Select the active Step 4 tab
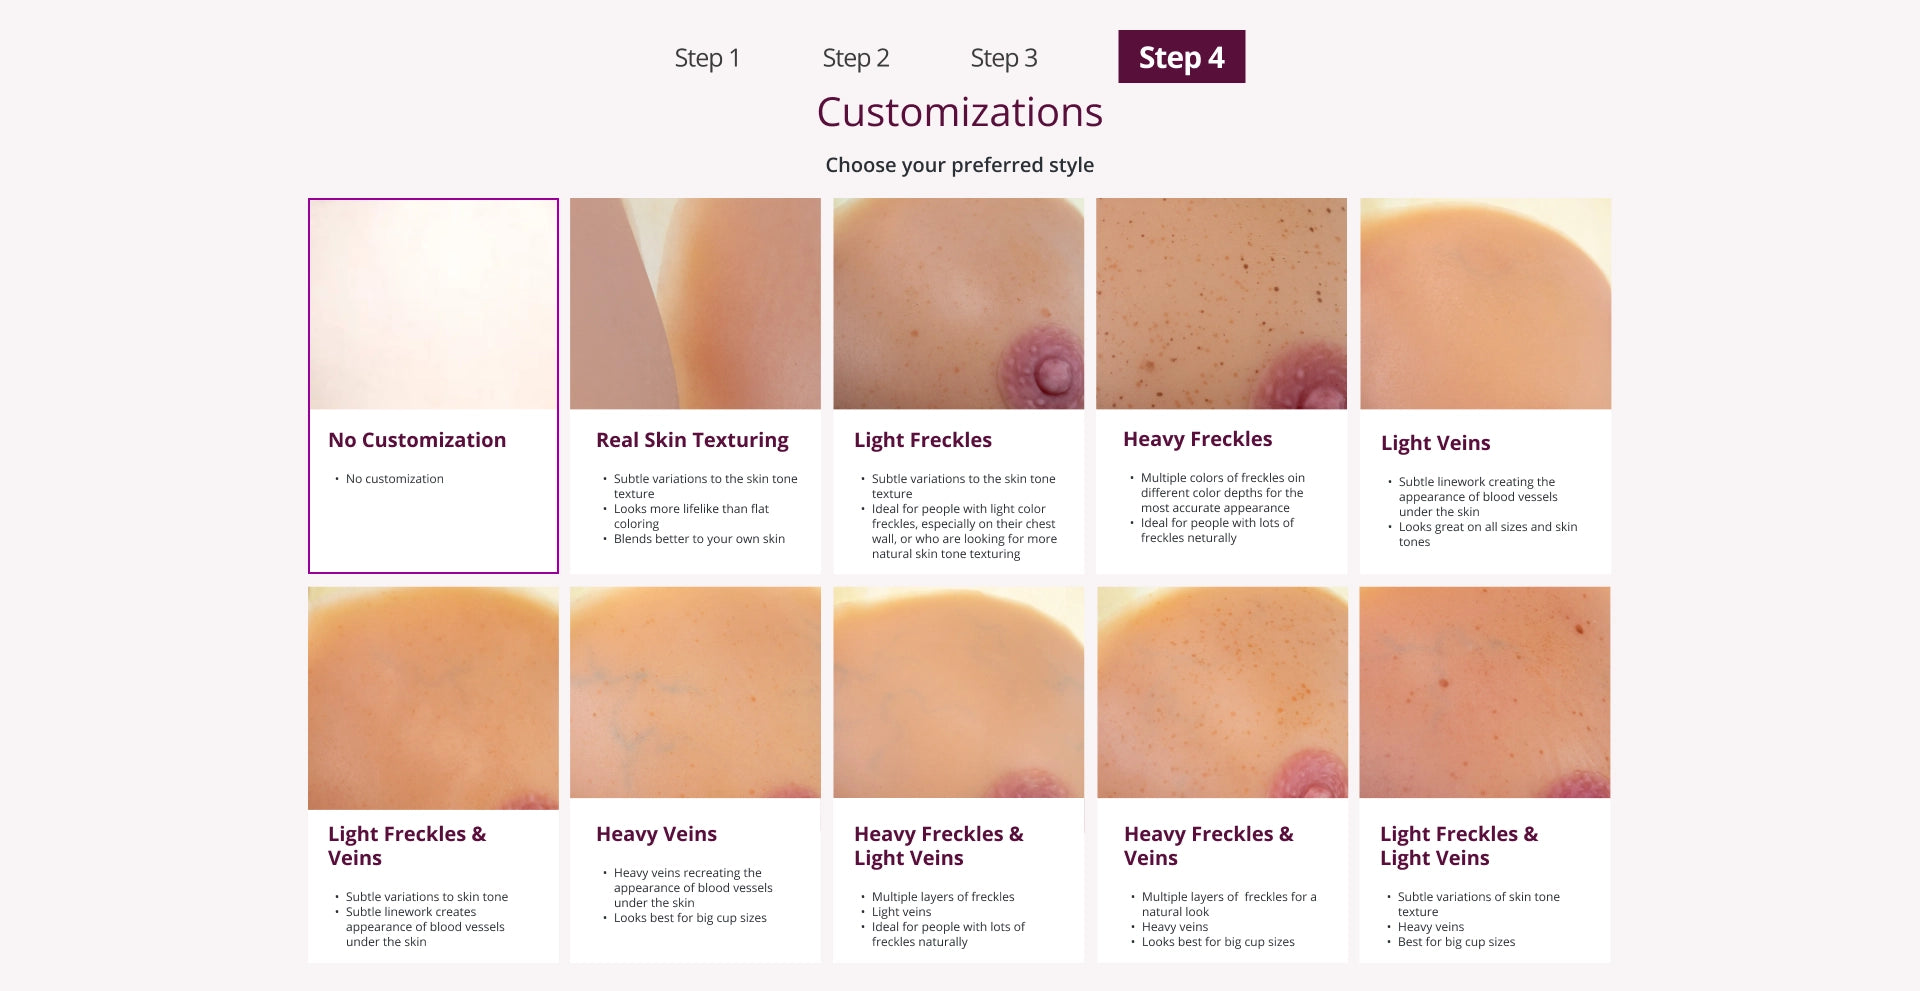The width and height of the screenshot is (1920, 991). pyautogui.click(x=1181, y=57)
